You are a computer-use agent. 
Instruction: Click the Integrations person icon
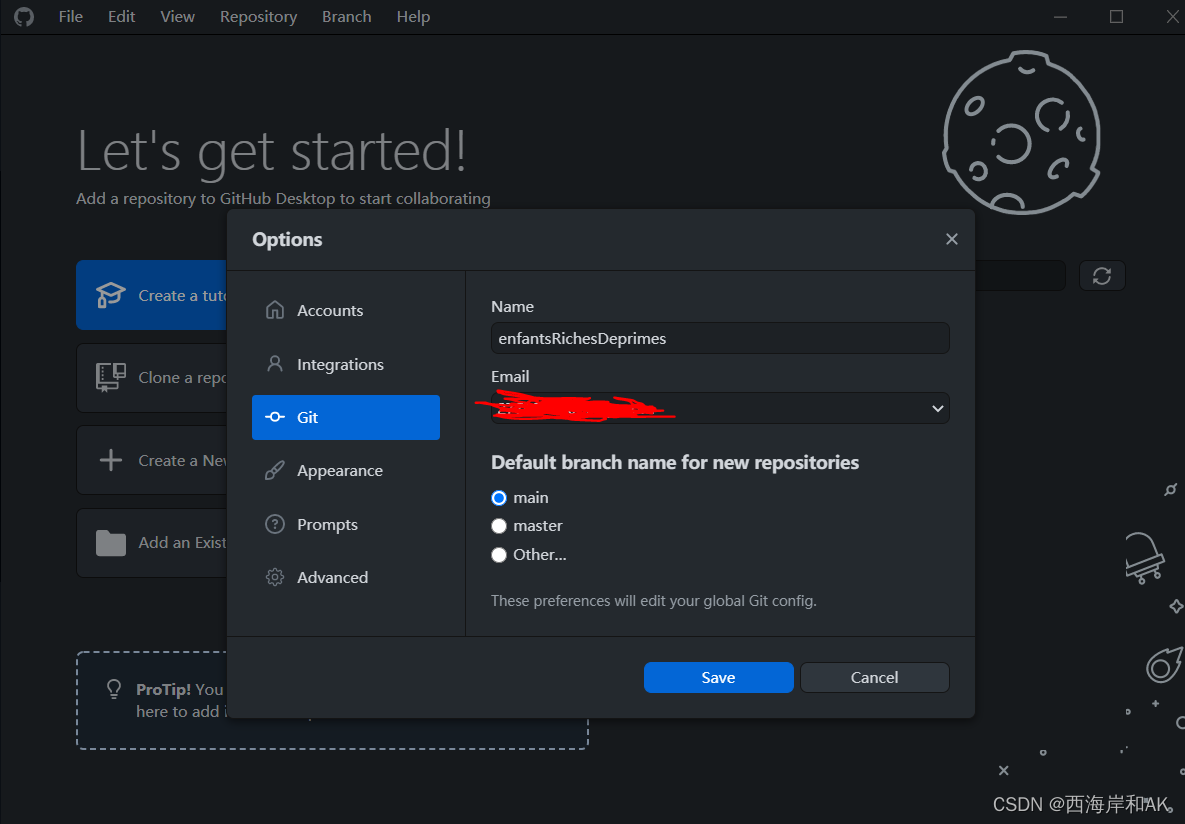point(275,364)
